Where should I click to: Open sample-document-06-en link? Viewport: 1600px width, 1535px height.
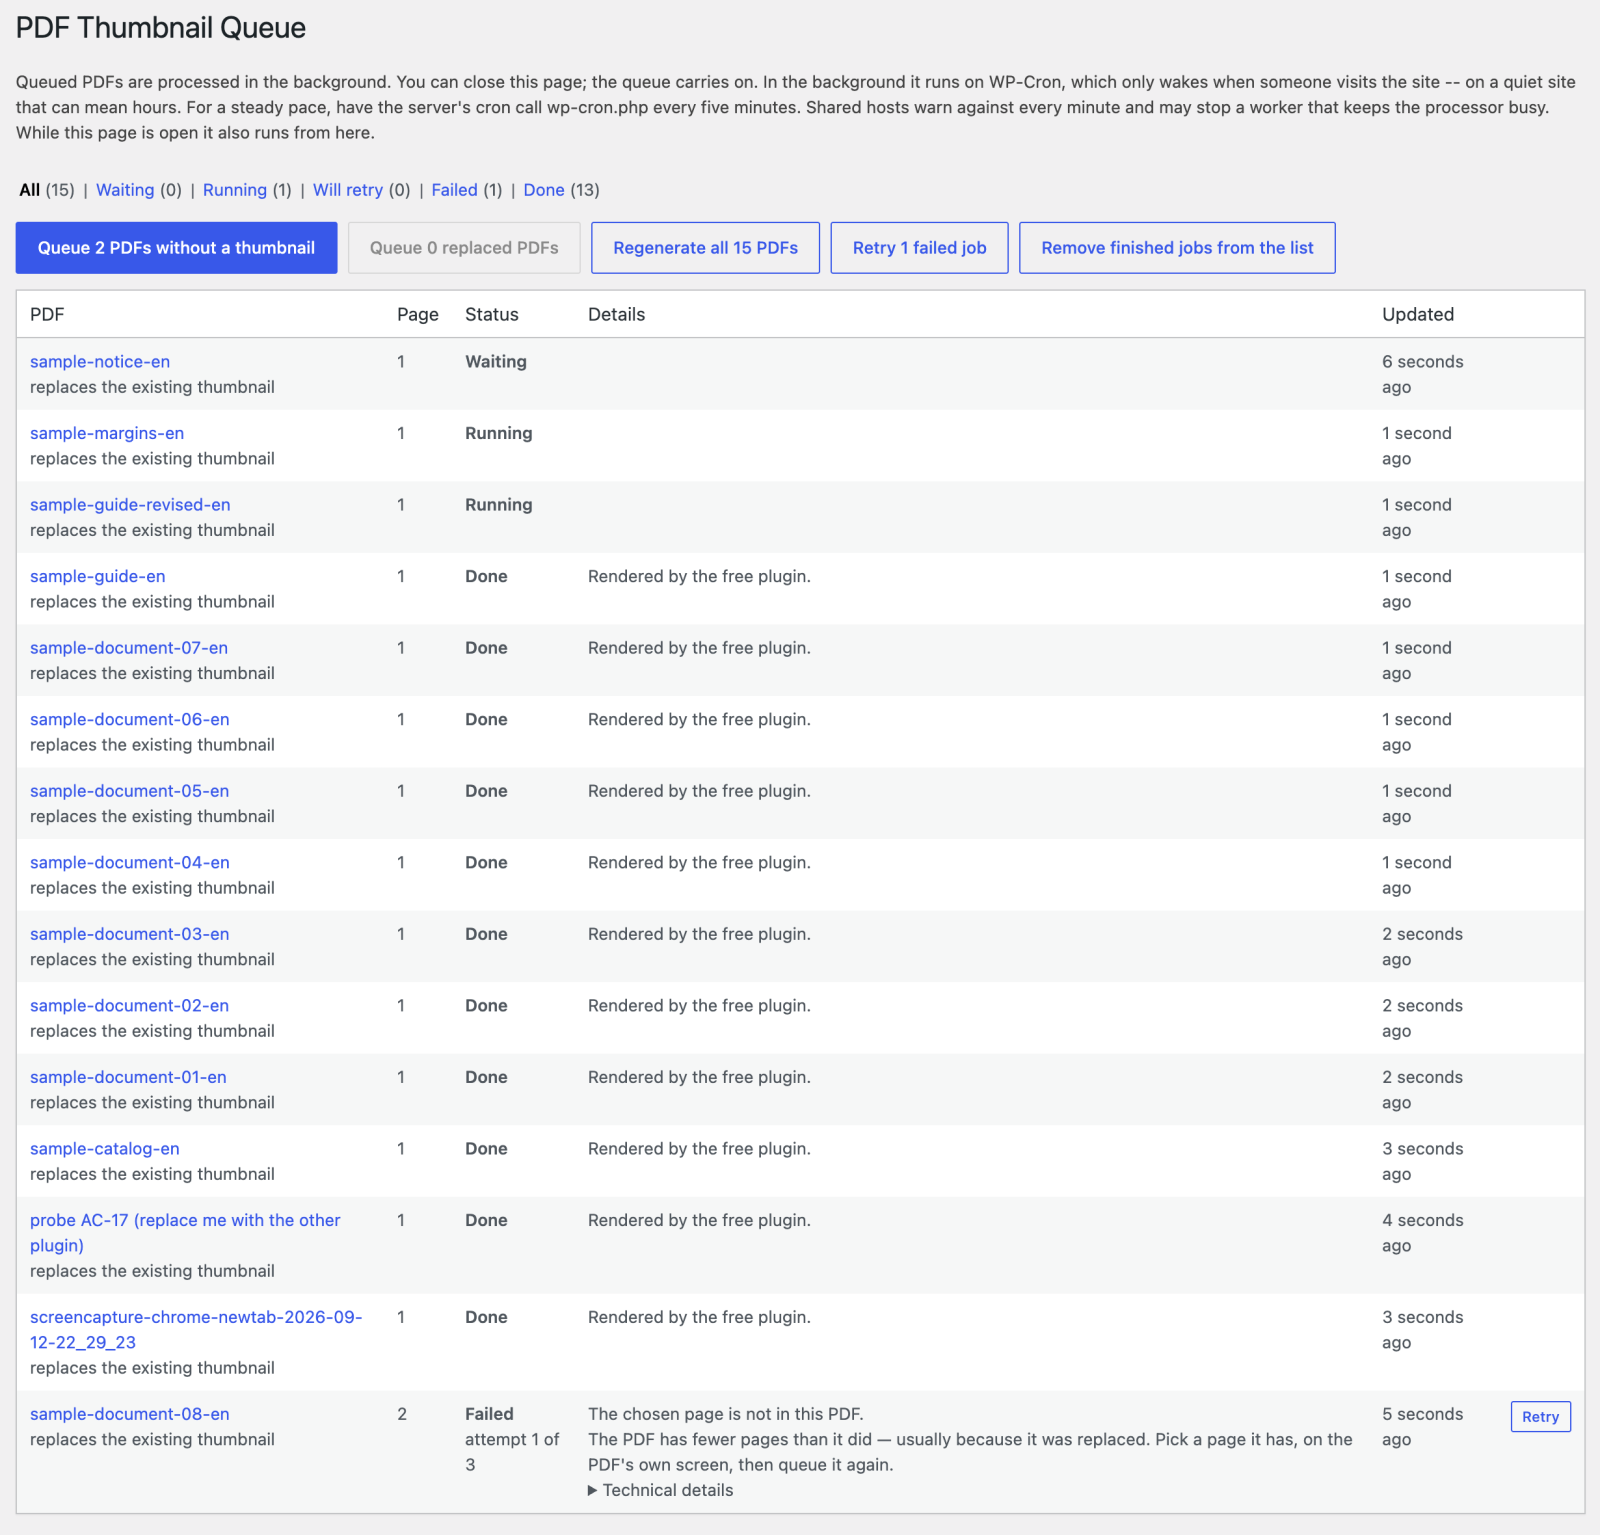coord(130,720)
